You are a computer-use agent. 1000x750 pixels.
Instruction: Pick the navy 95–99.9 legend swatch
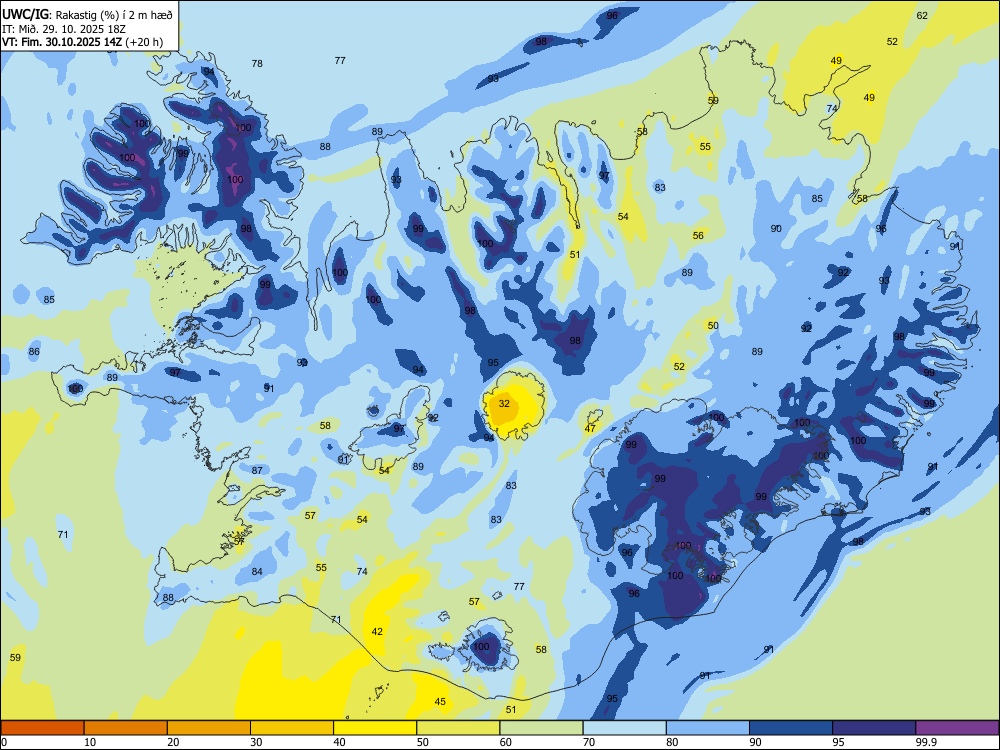coord(874,728)
